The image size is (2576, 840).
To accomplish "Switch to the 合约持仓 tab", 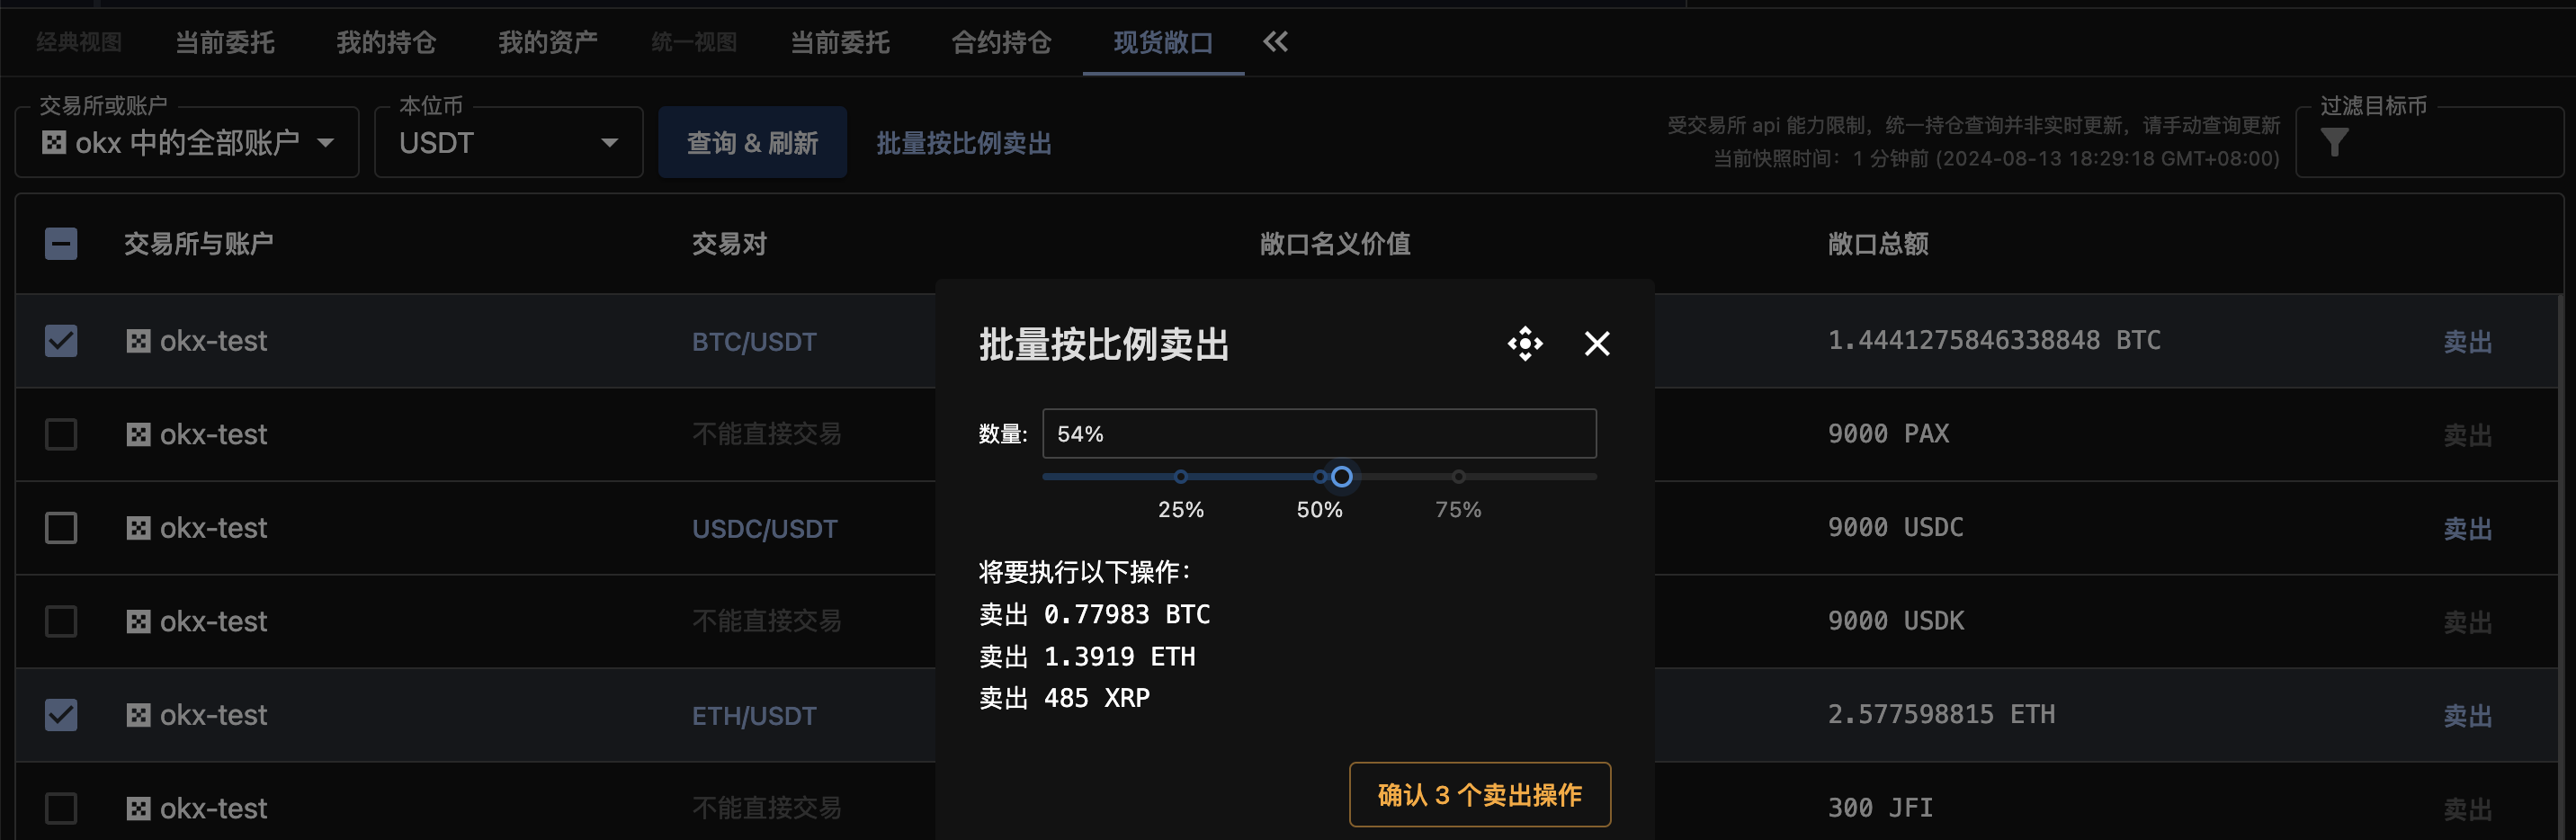I will coord(1001,42).
